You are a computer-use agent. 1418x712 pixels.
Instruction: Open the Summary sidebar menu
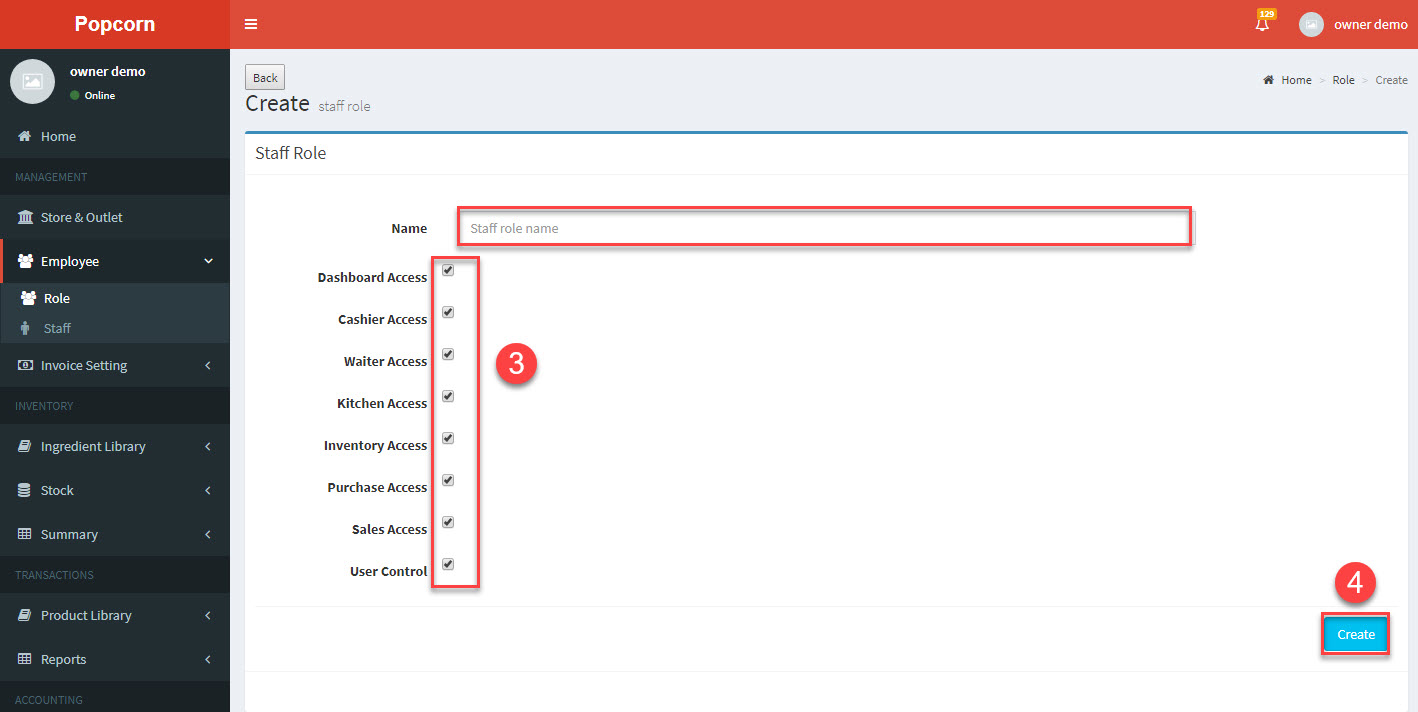69,534
